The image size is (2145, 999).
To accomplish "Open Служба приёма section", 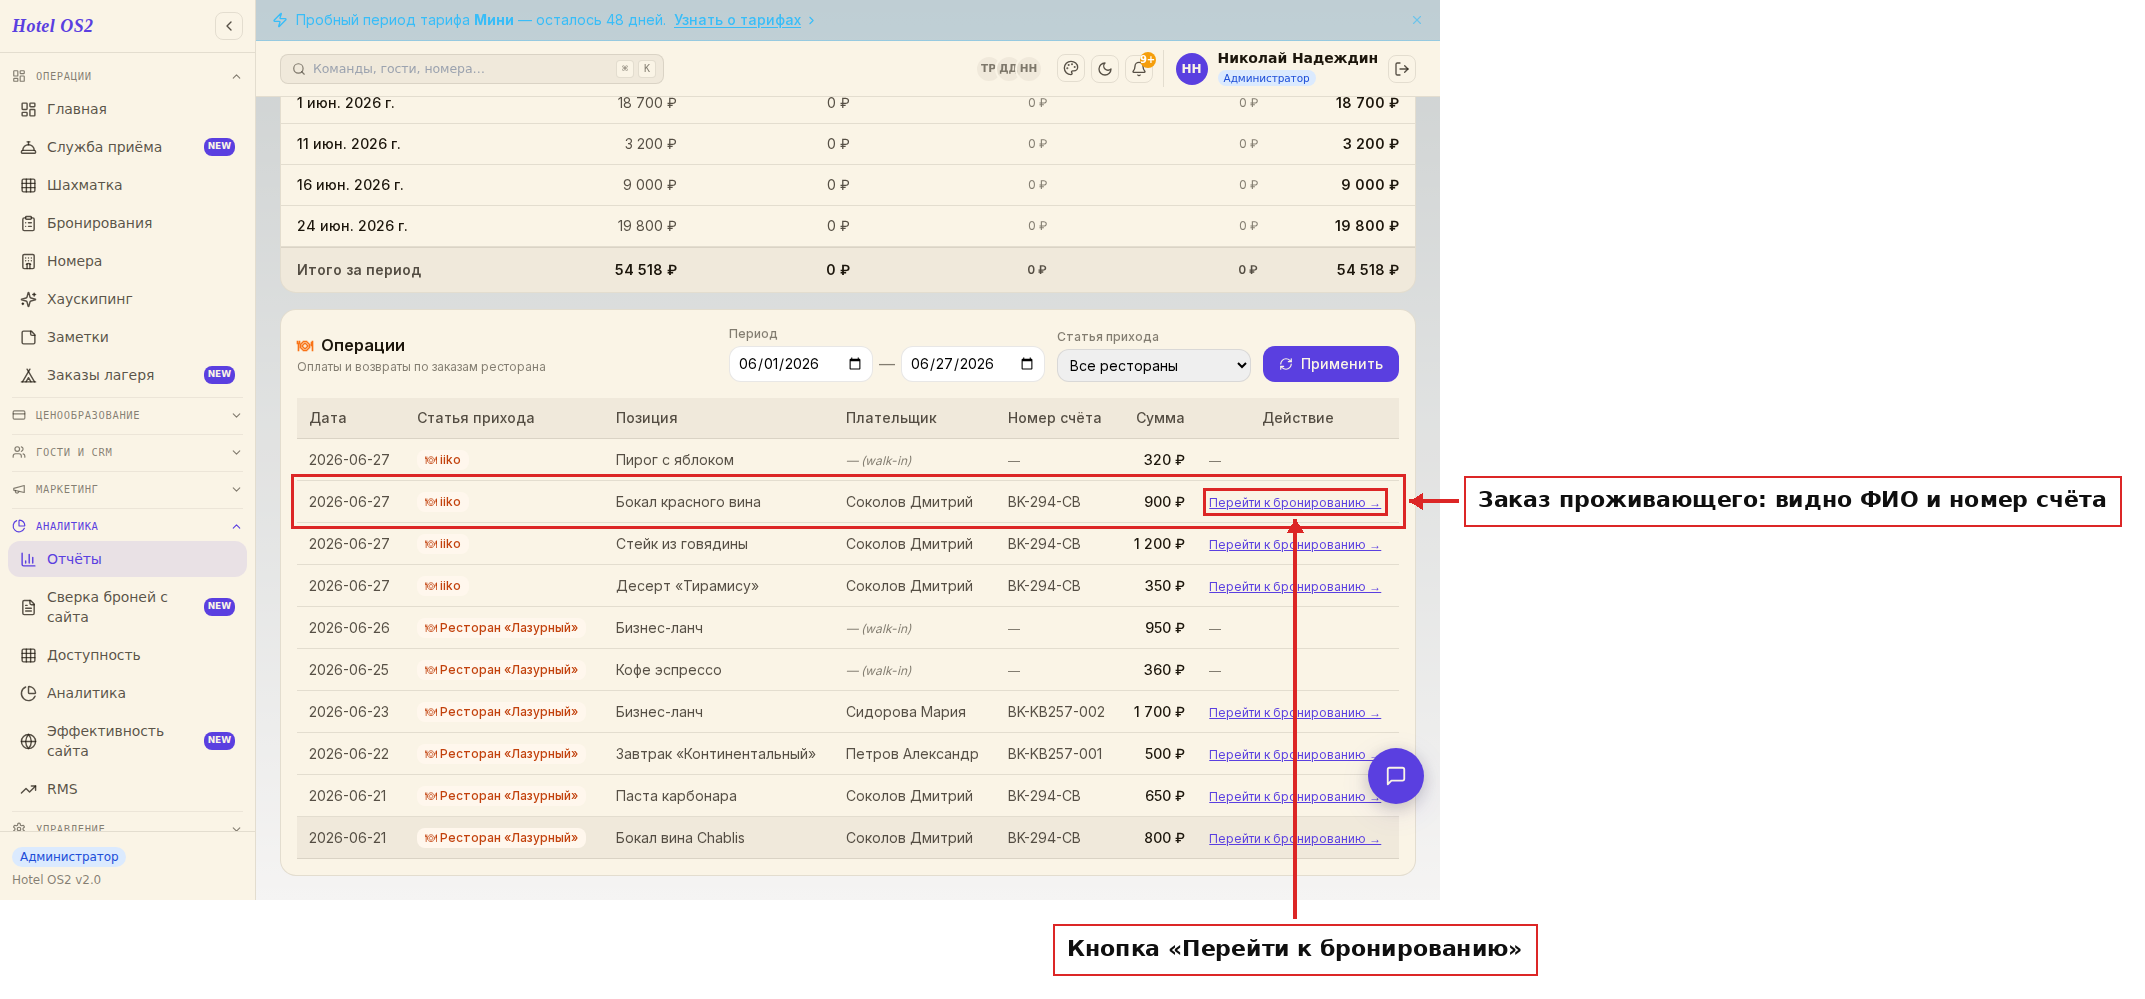I will (x=127, y=147).
